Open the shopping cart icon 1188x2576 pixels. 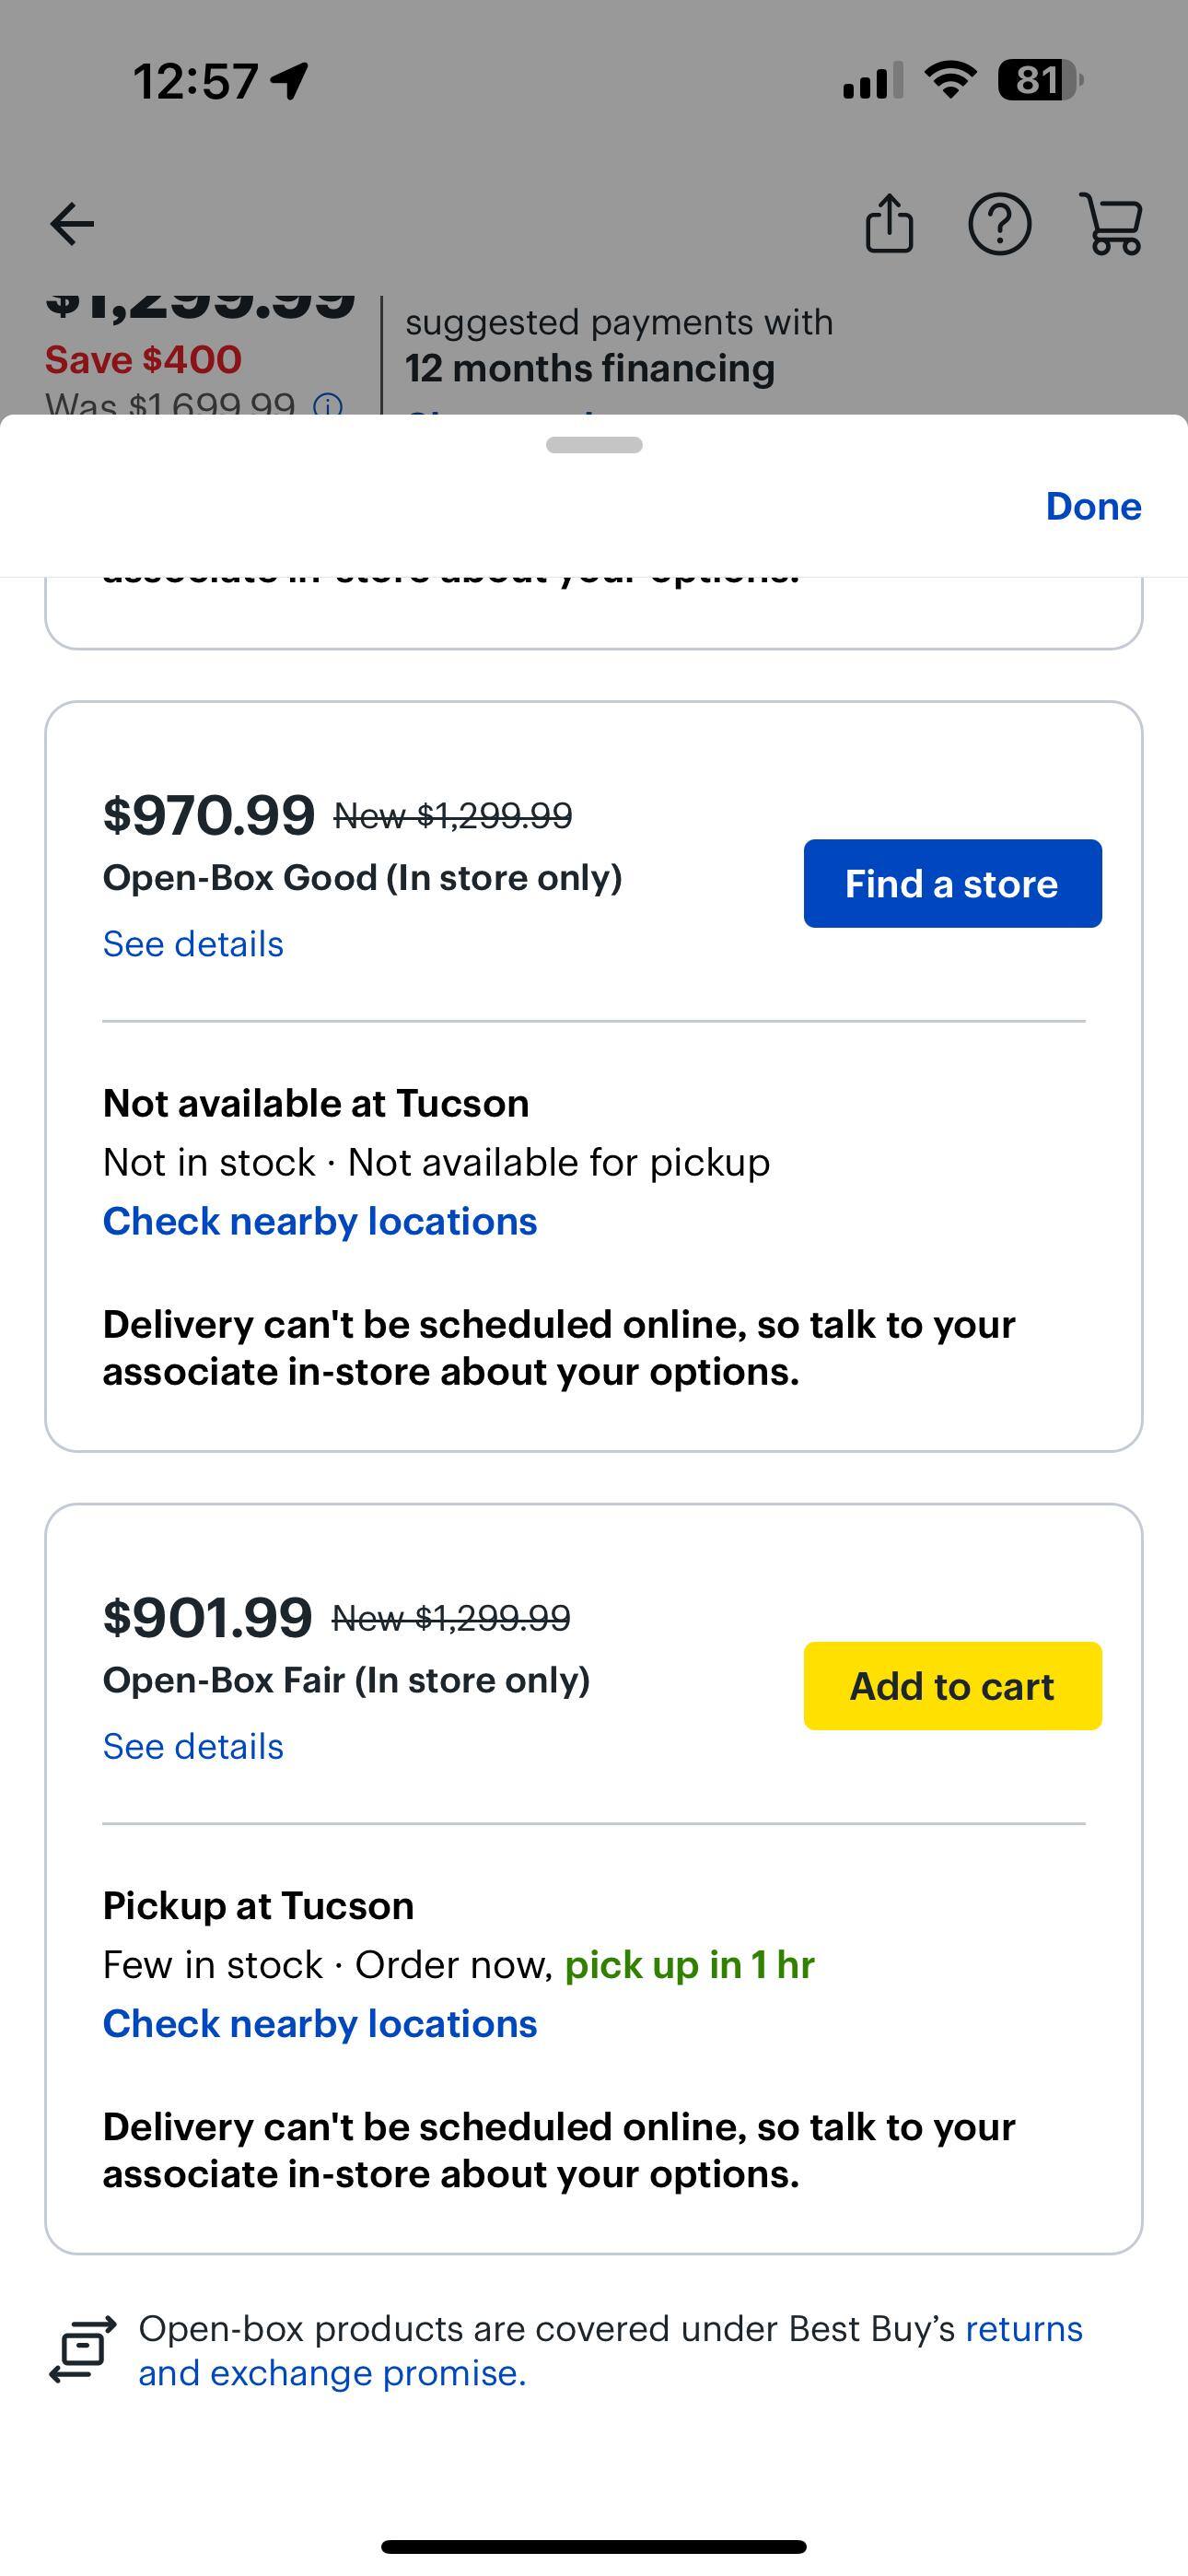(1111, 224)
